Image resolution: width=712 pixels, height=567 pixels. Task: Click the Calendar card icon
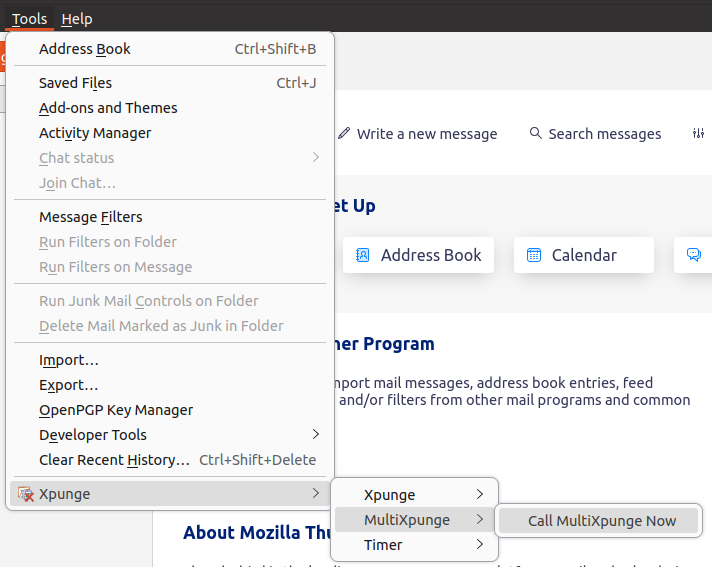[534, 255]
